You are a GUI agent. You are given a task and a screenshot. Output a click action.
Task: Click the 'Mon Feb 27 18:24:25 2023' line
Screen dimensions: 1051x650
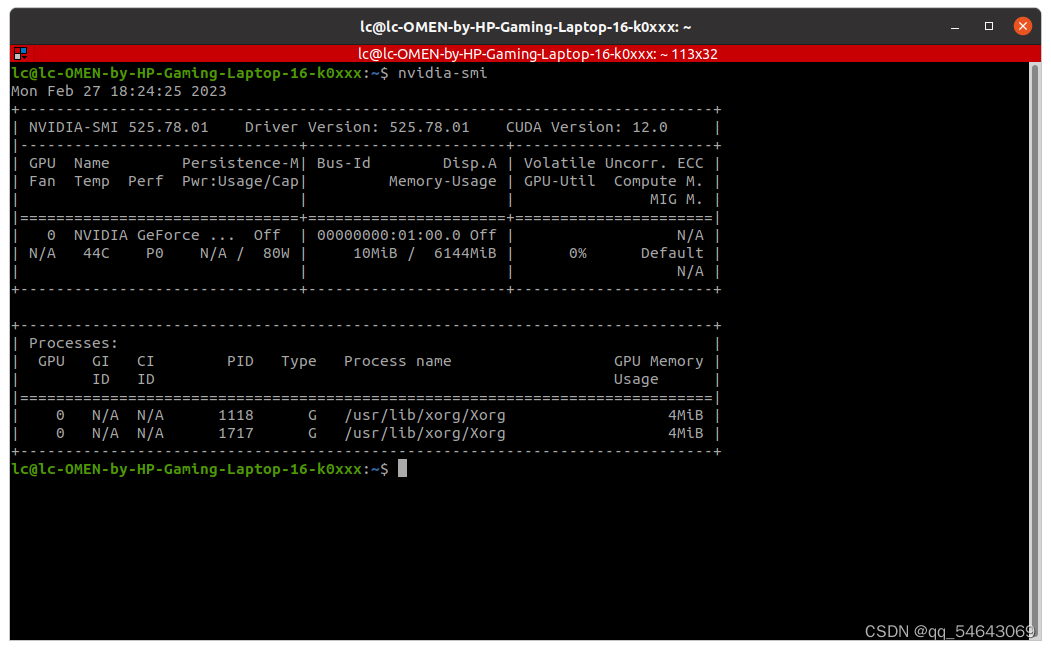(119, 91)
